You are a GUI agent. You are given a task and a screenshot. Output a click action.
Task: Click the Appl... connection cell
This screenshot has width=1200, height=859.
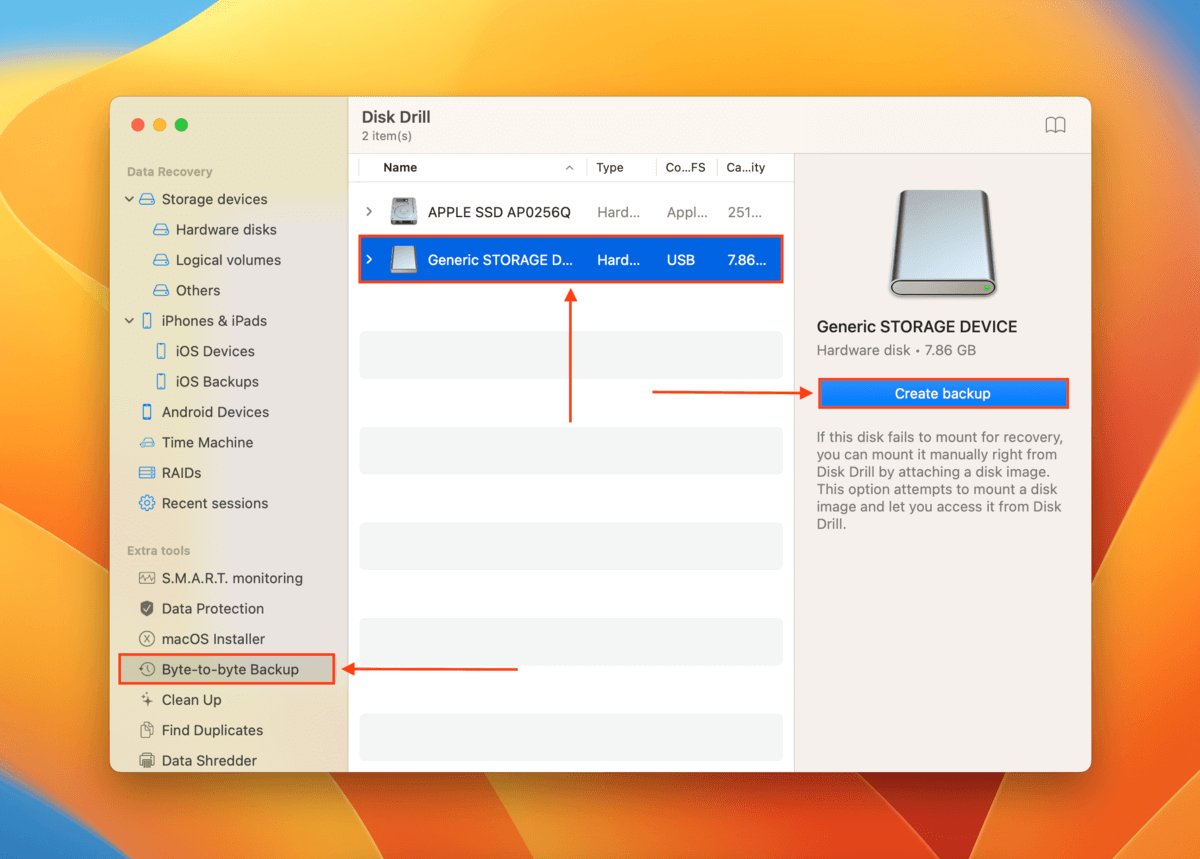[x=686, y=212]
